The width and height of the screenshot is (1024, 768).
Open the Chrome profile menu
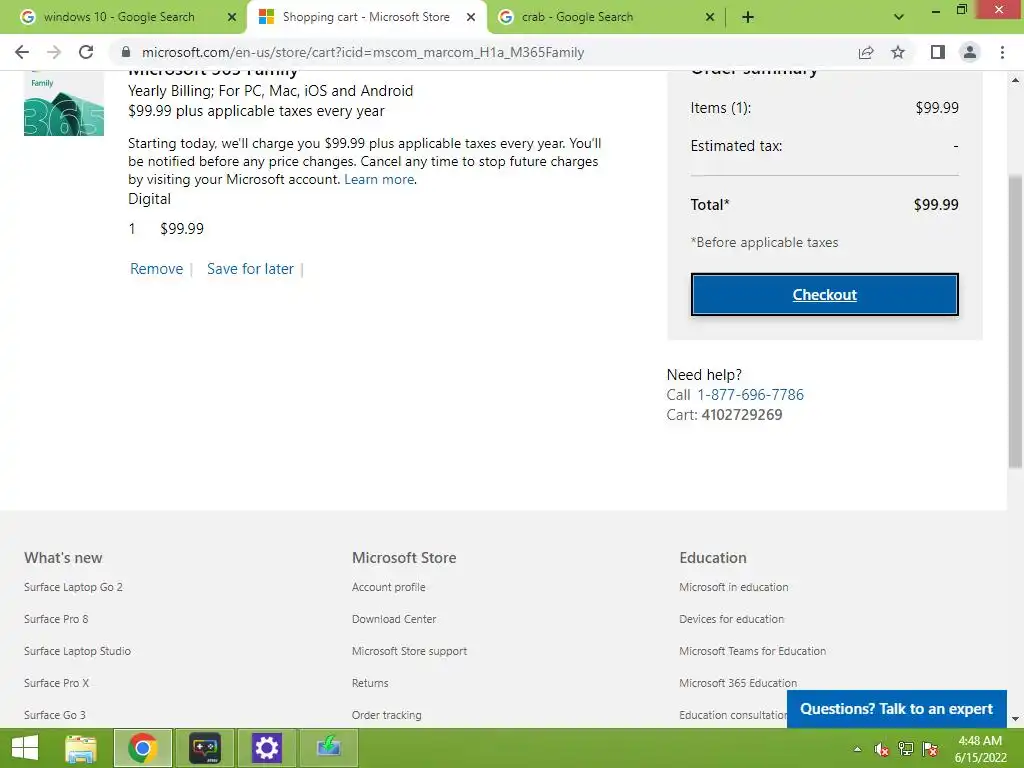click(x=970, y=52)
